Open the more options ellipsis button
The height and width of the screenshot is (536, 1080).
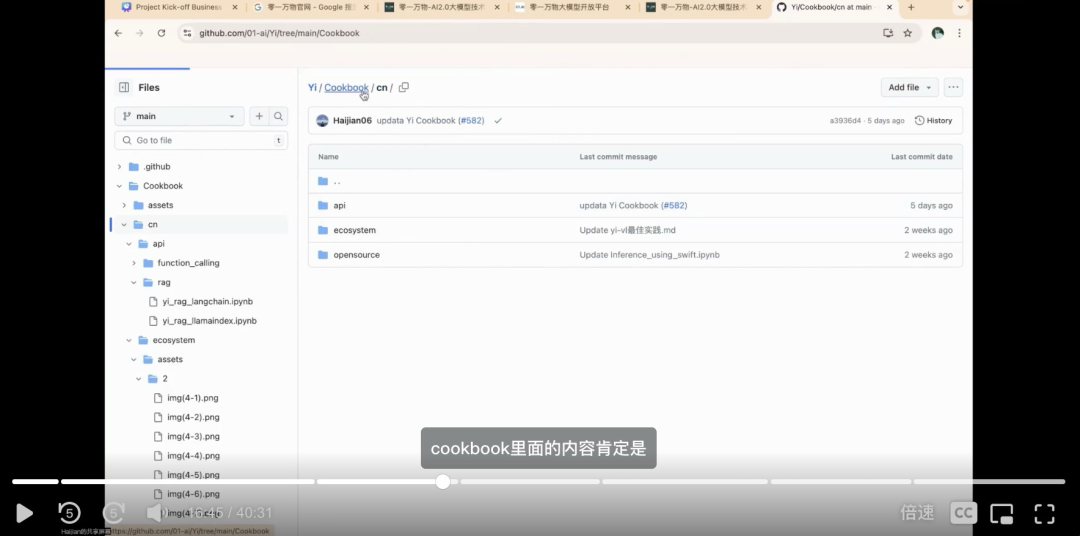pyautogui.click(x=953, y=87)
